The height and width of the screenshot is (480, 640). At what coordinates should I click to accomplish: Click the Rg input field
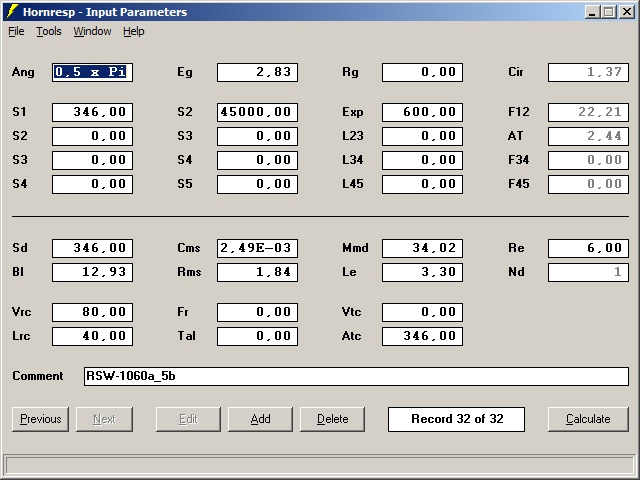[422, 72]
